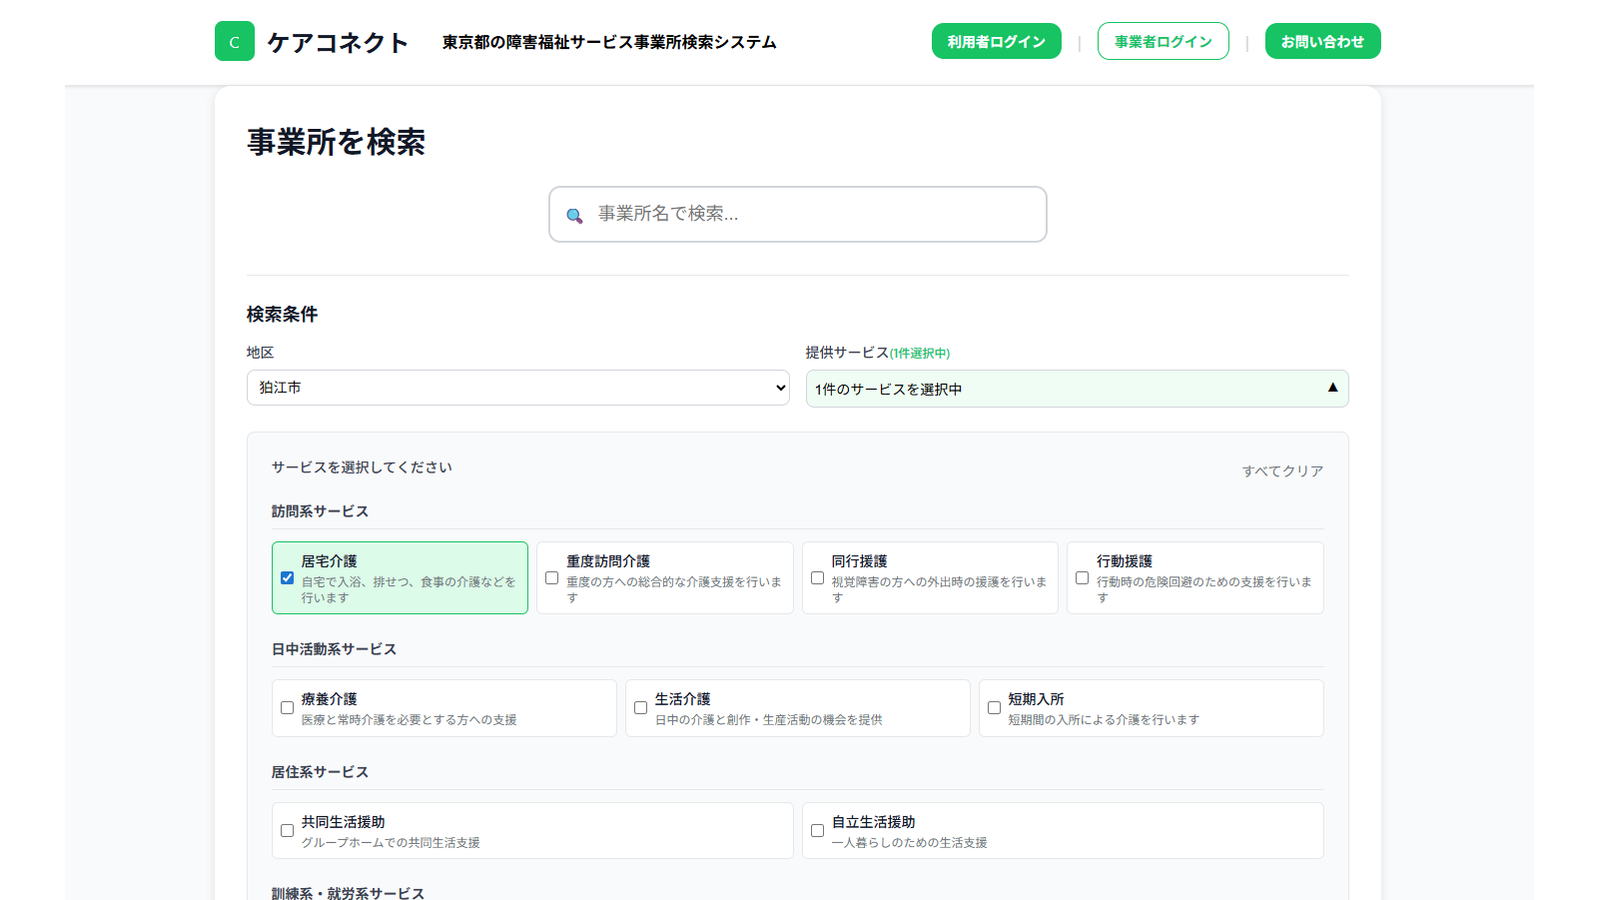Click the 視覚障害の方への外出時の援護 description

tap(939, 590)
